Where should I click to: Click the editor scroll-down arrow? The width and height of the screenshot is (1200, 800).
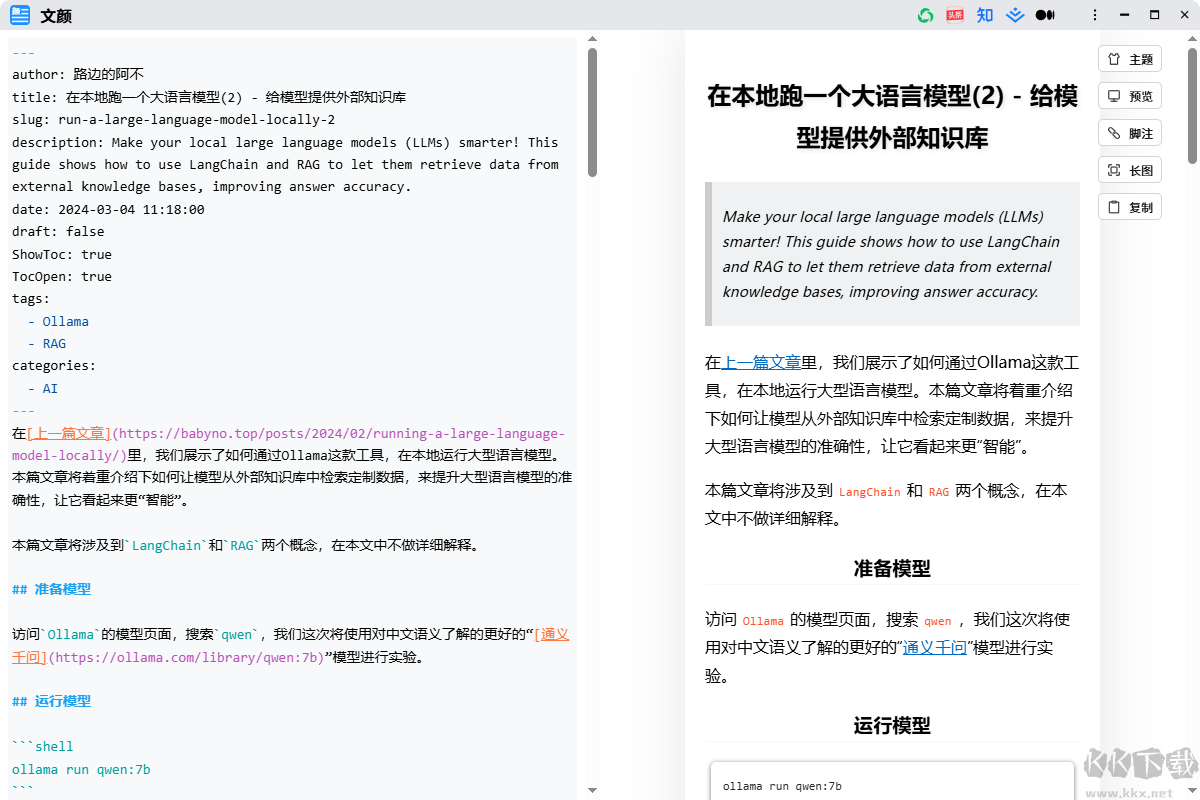(592, 790)
